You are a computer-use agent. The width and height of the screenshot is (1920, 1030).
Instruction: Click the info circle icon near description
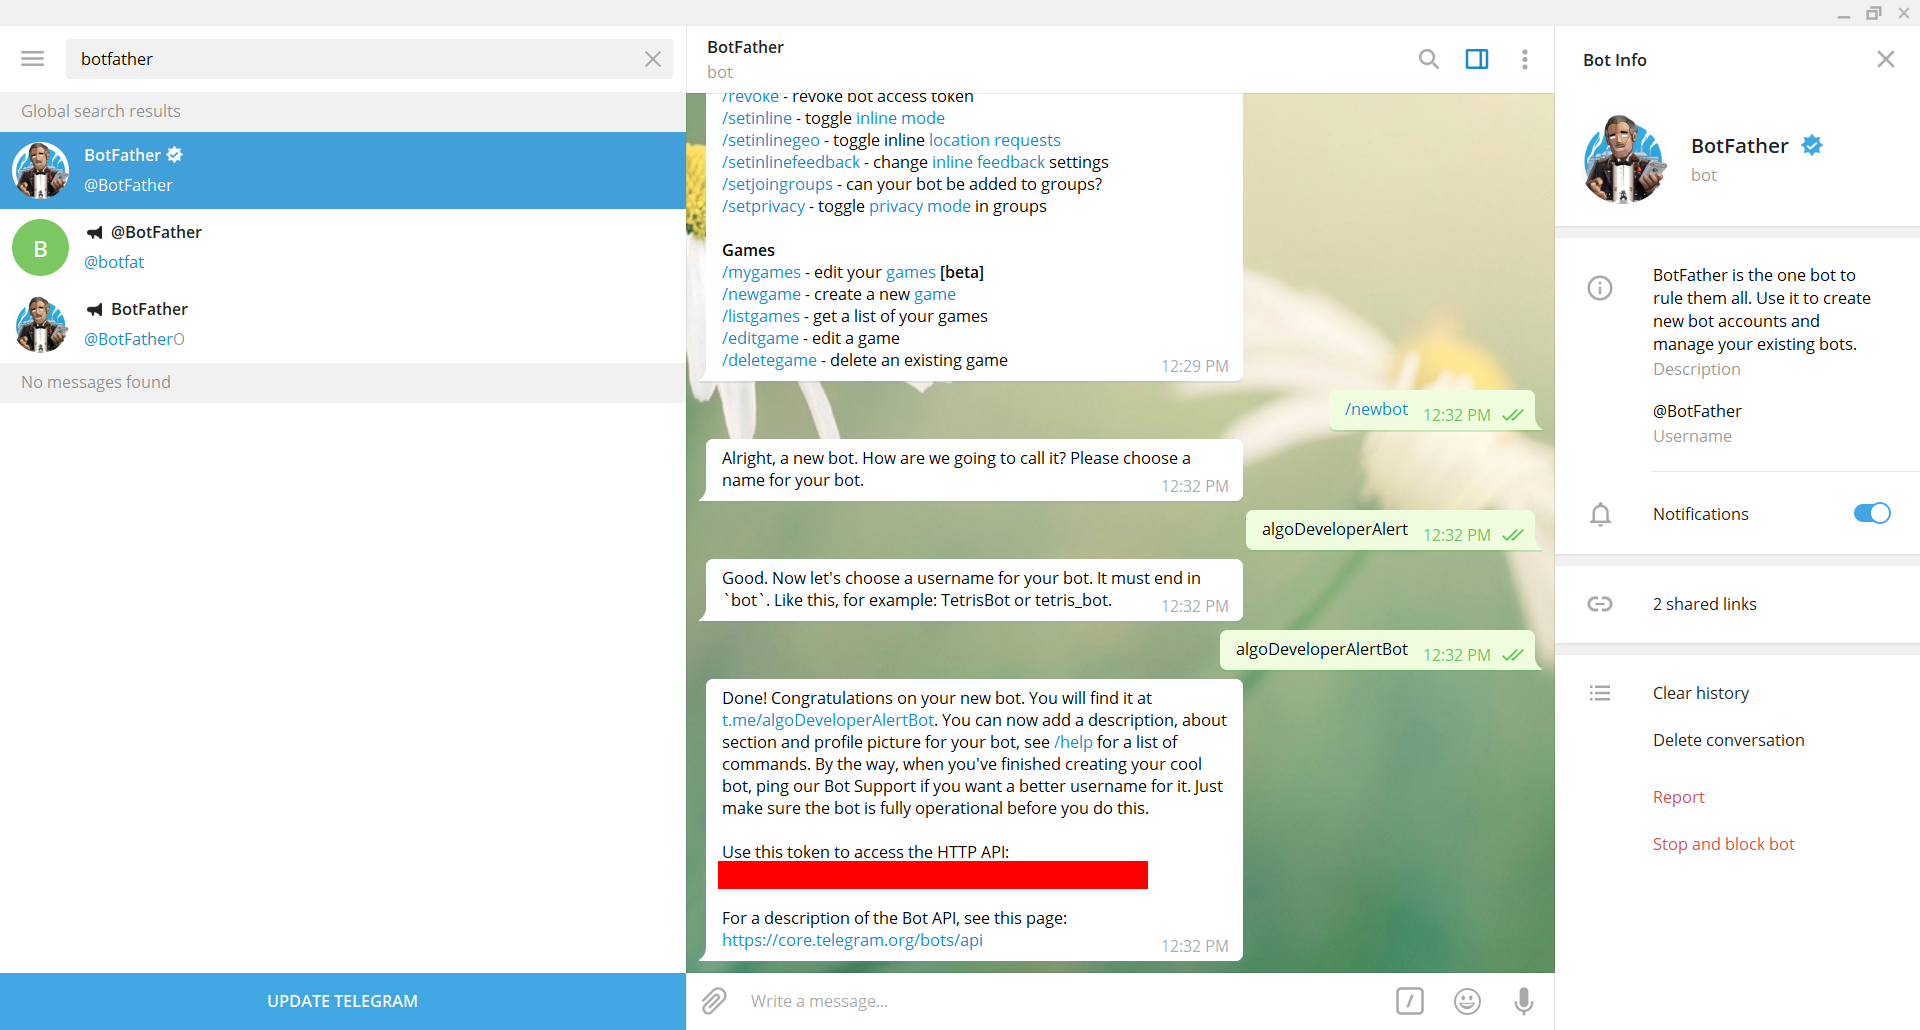point(1600,288)
